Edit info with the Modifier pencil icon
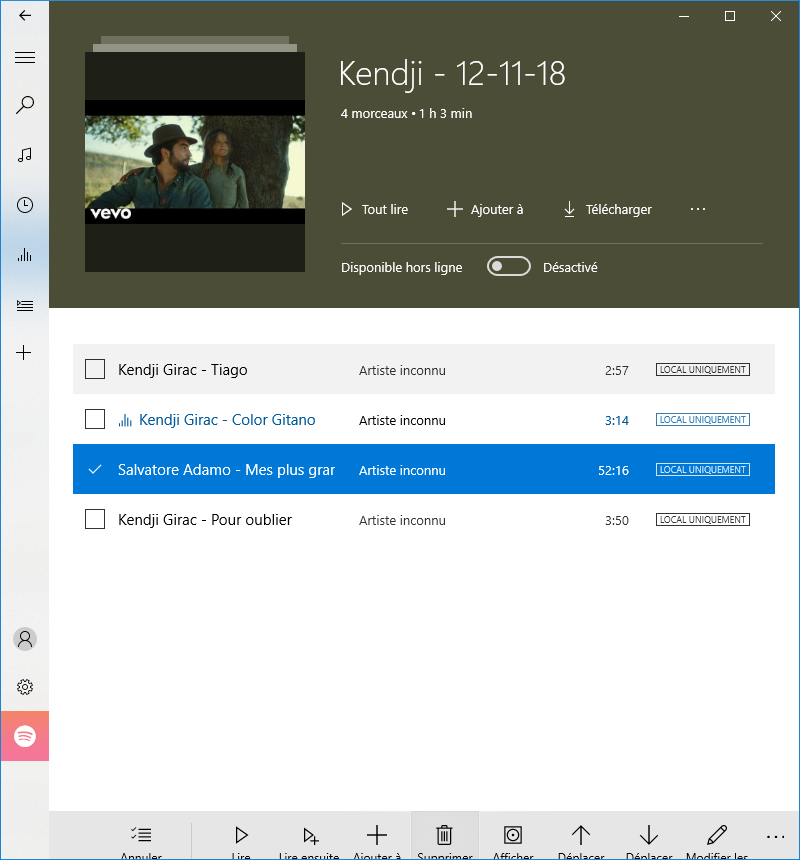800x860 pixels. [x=717, y=835]
